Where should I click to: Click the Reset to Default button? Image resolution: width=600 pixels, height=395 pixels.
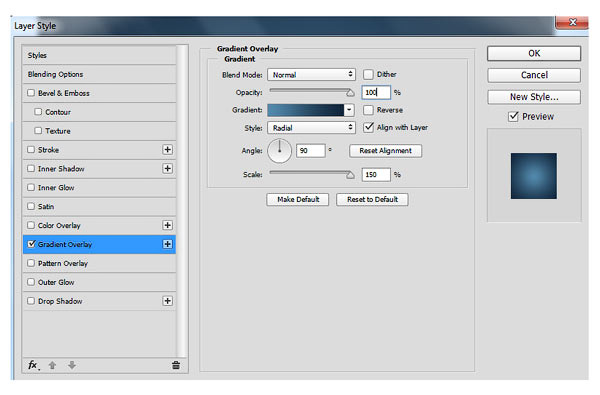(372, 199)
